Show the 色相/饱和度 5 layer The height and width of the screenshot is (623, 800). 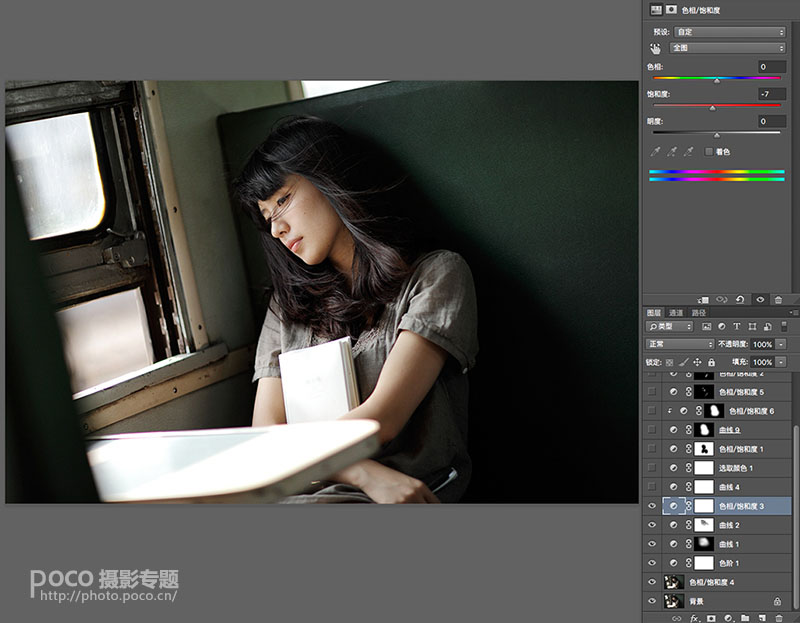[652, 391]
